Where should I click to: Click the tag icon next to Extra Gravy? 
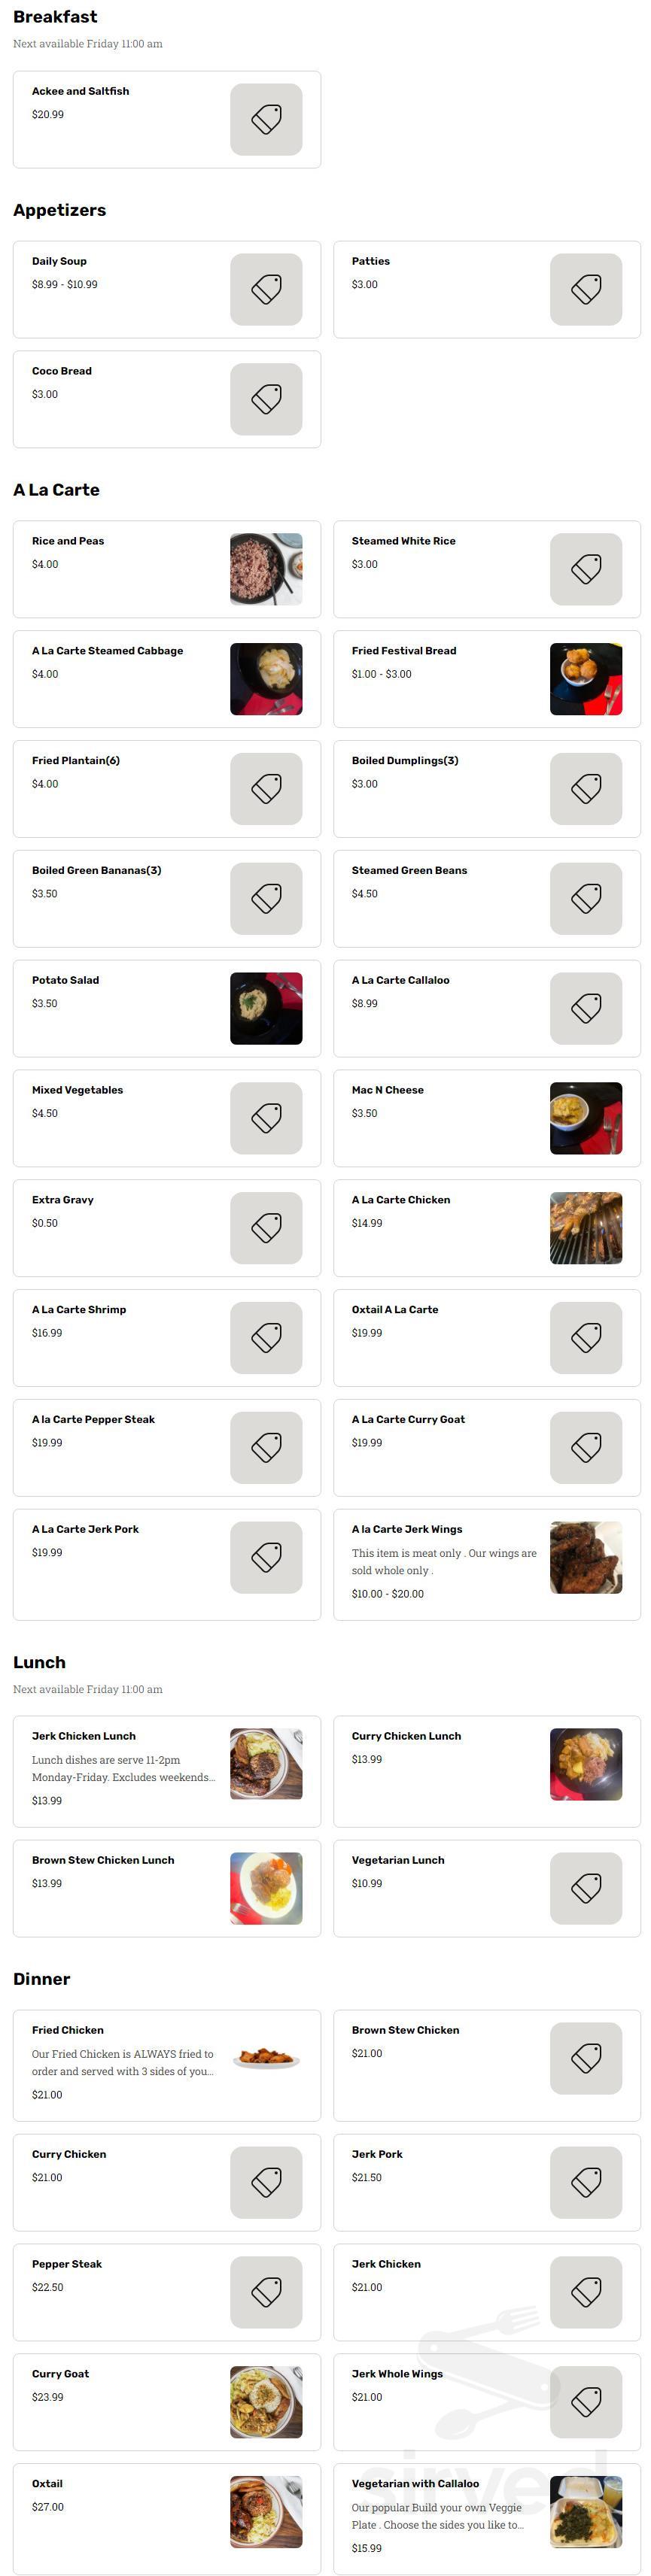pos(266,1228)
